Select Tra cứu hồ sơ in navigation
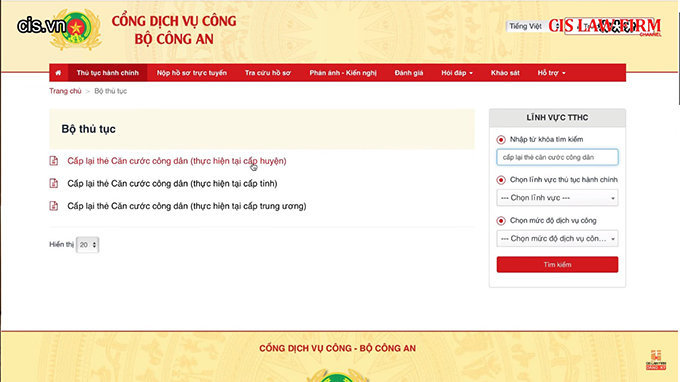Viewport: 680px width, 382px height. tap(268, 73)
